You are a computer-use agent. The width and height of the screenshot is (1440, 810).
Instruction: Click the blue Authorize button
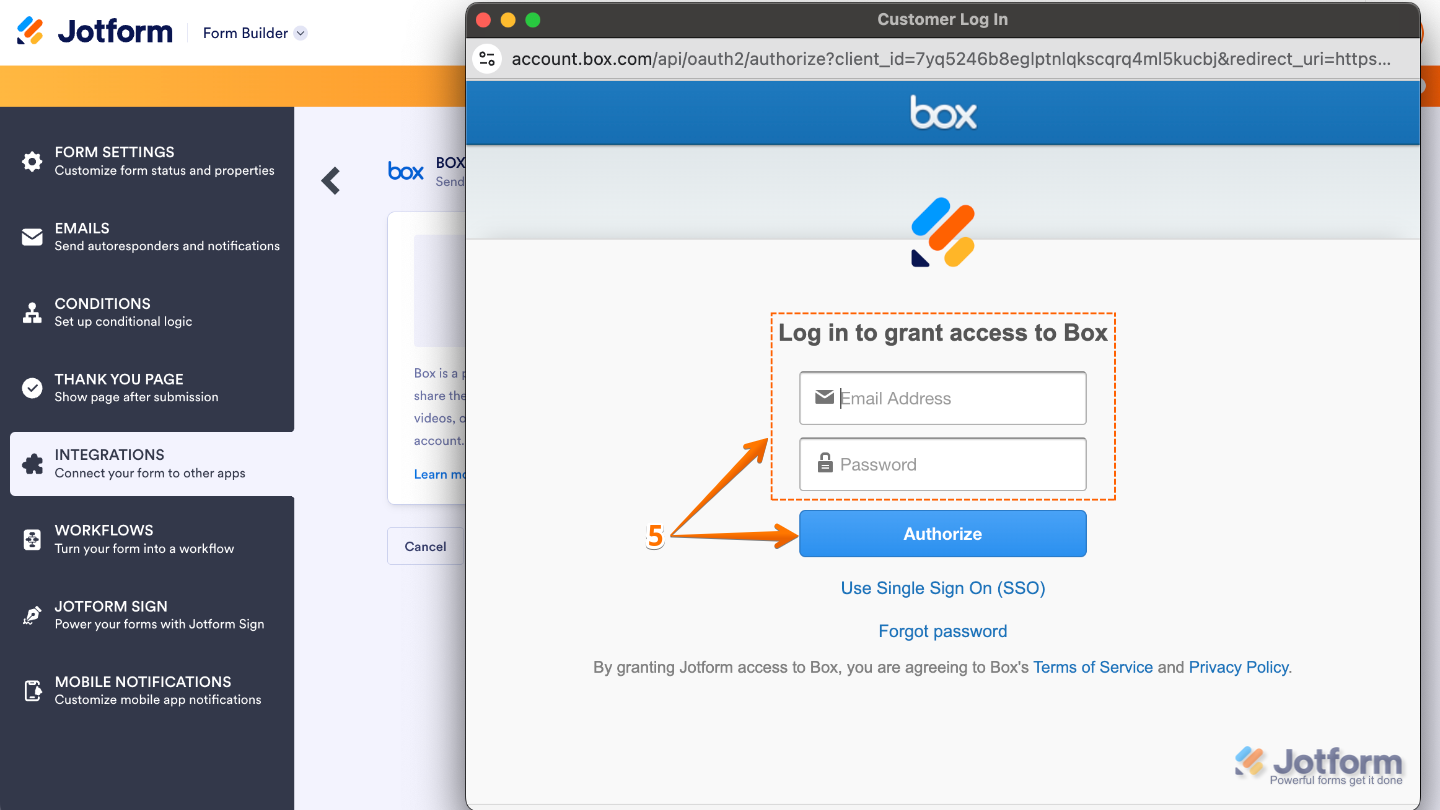click(943, 534)
